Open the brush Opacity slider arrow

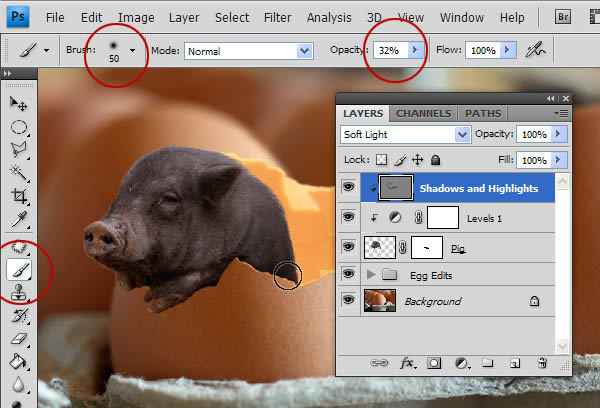pyautogui.click(x=415, y=50)
